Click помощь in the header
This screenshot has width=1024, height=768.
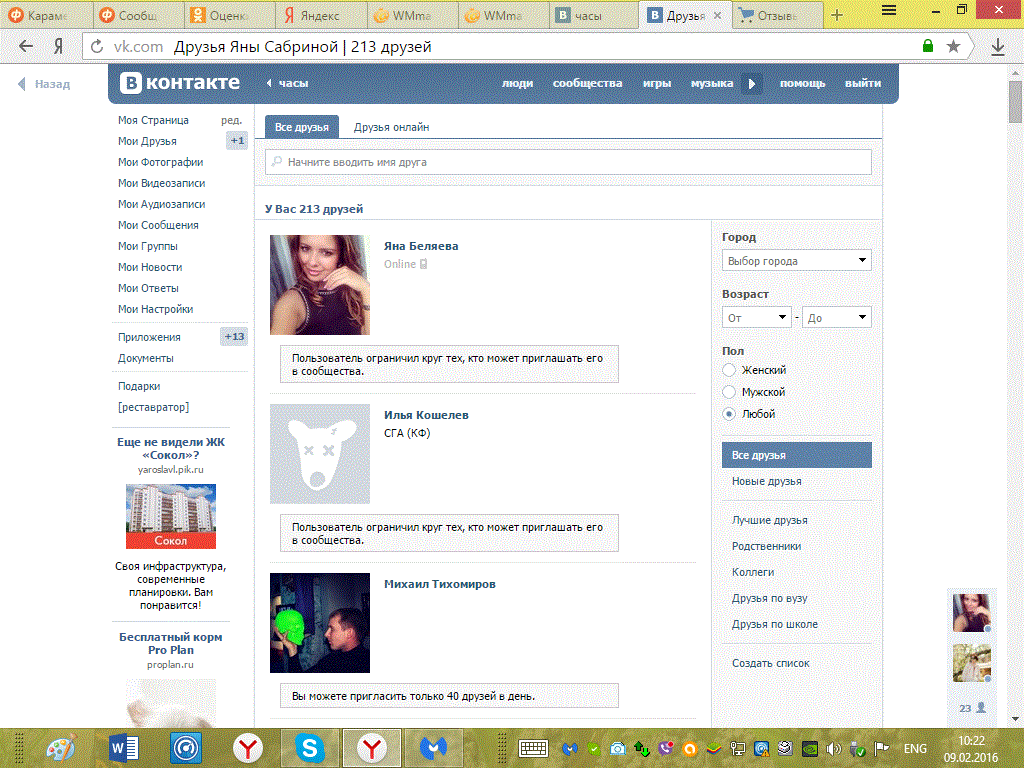(x=802, y=83)
